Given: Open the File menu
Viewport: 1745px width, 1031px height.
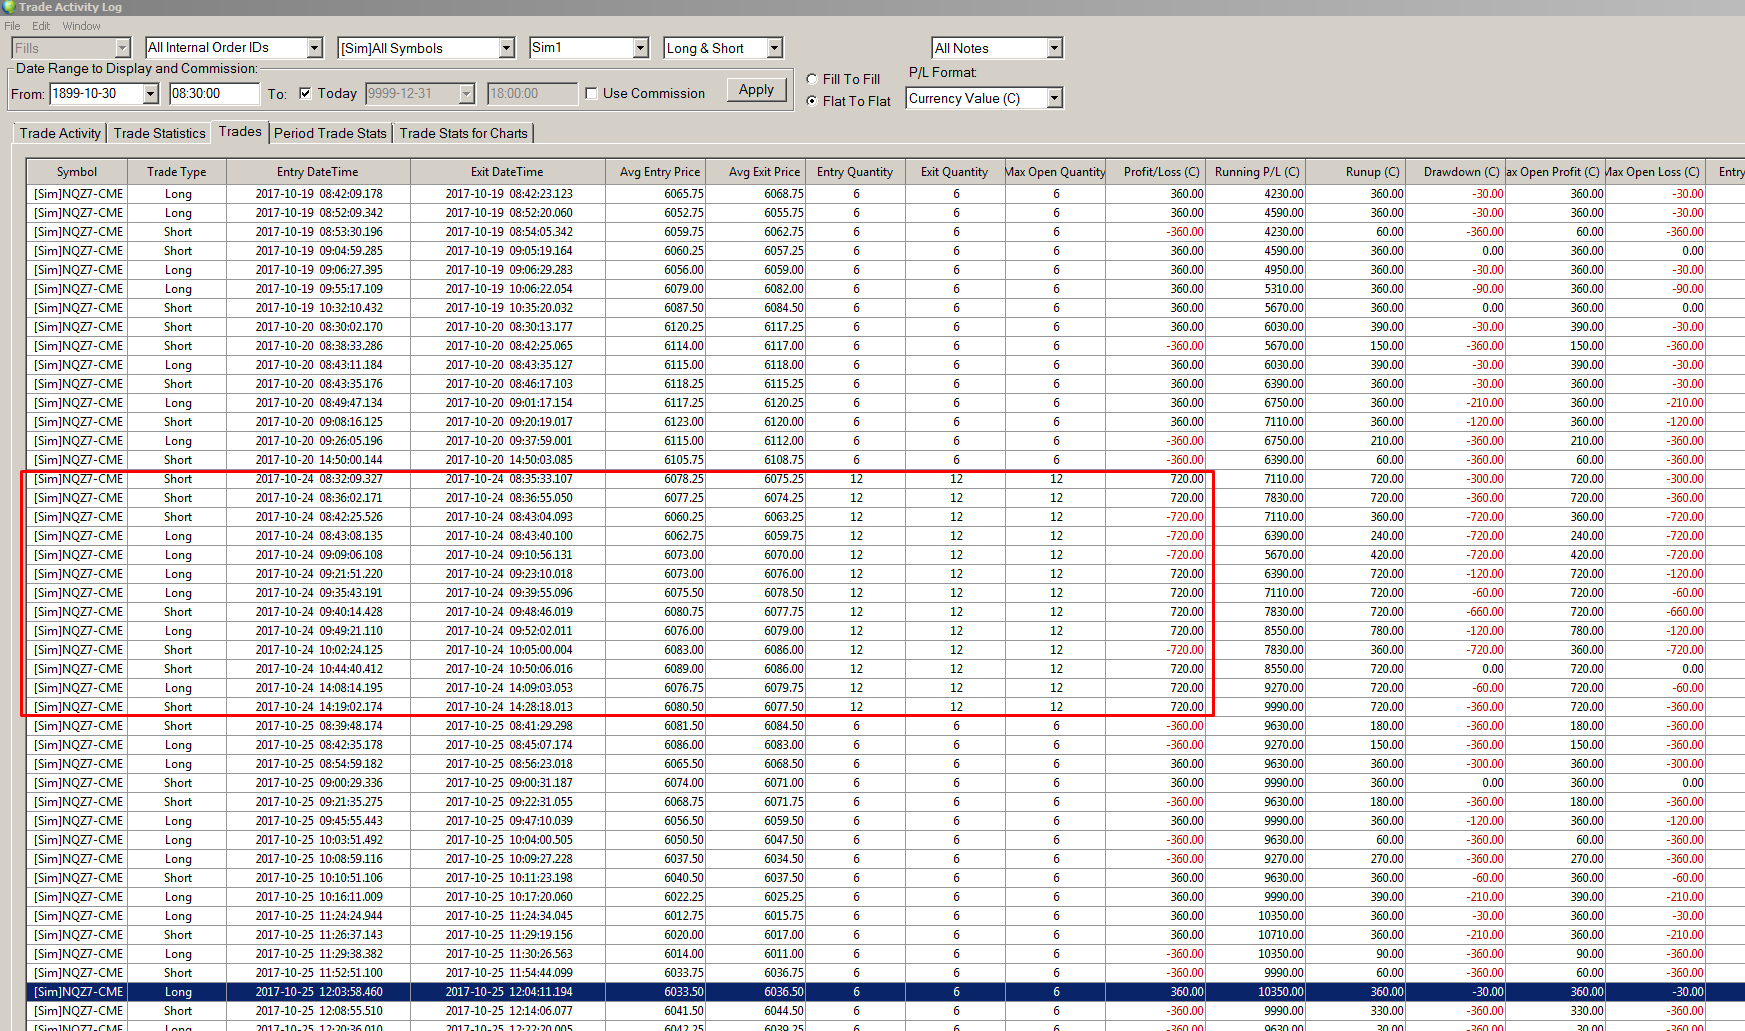Looking at the screenshot, I should coord(12,26).
